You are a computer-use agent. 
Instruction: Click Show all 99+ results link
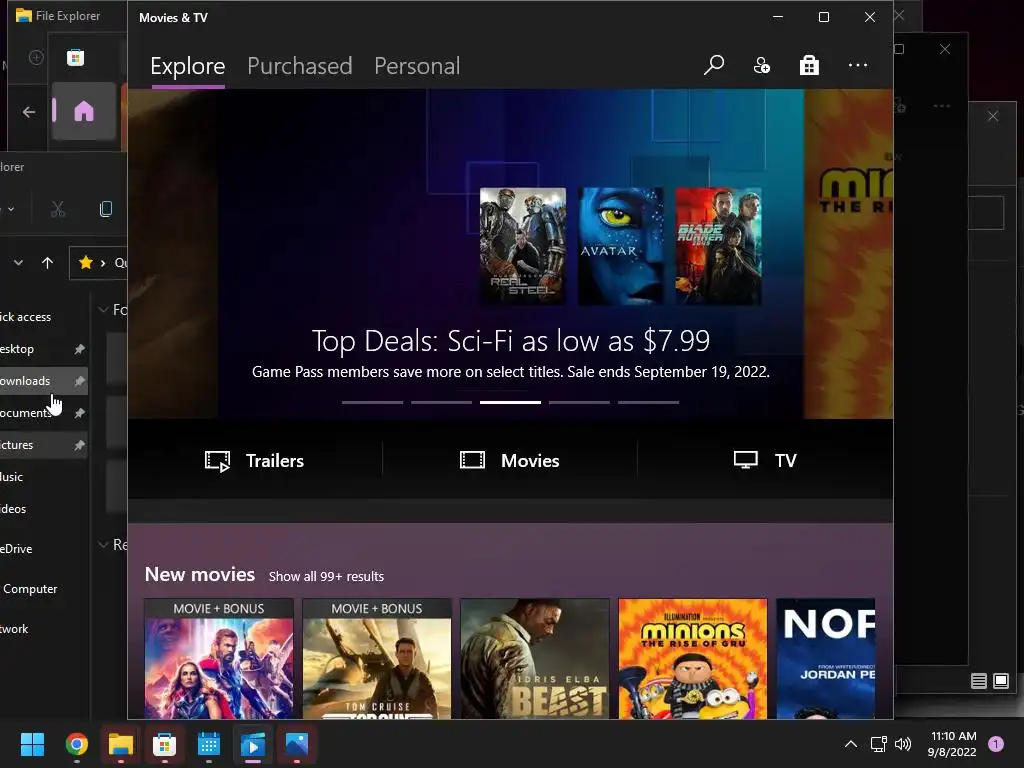[x=327, y=576]
